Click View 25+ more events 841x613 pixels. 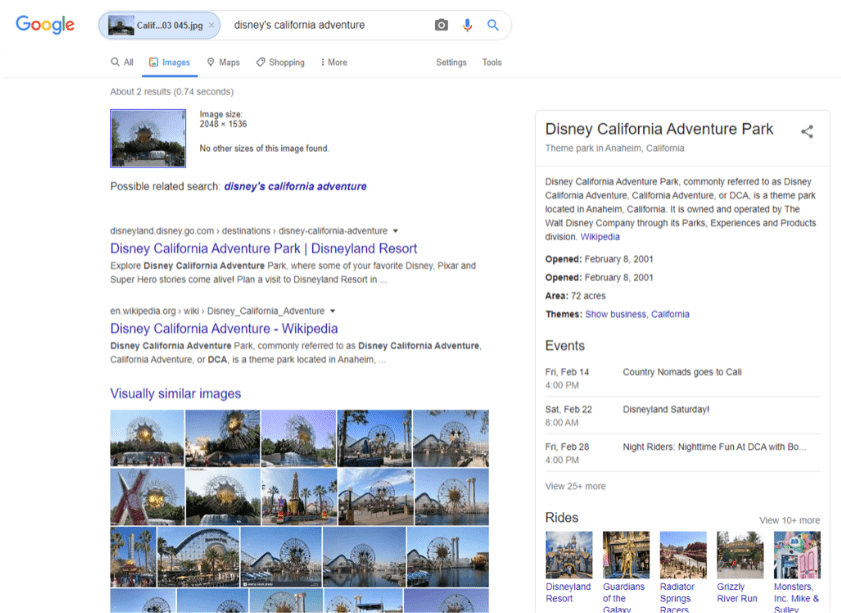pos(575,486)
